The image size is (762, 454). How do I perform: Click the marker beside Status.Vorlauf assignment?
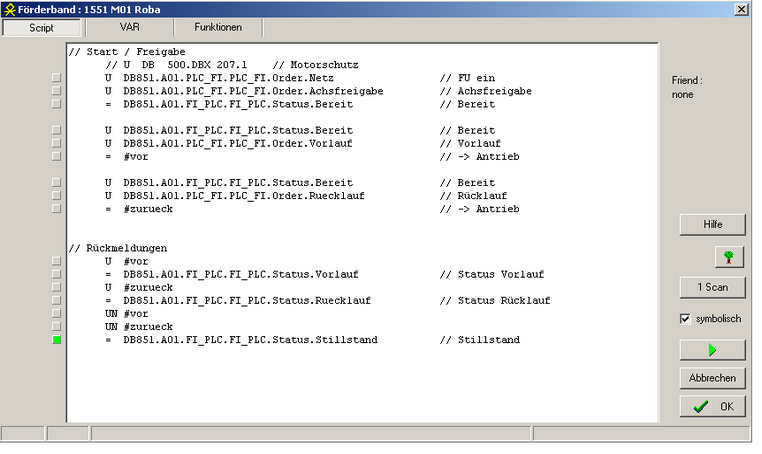57,274
